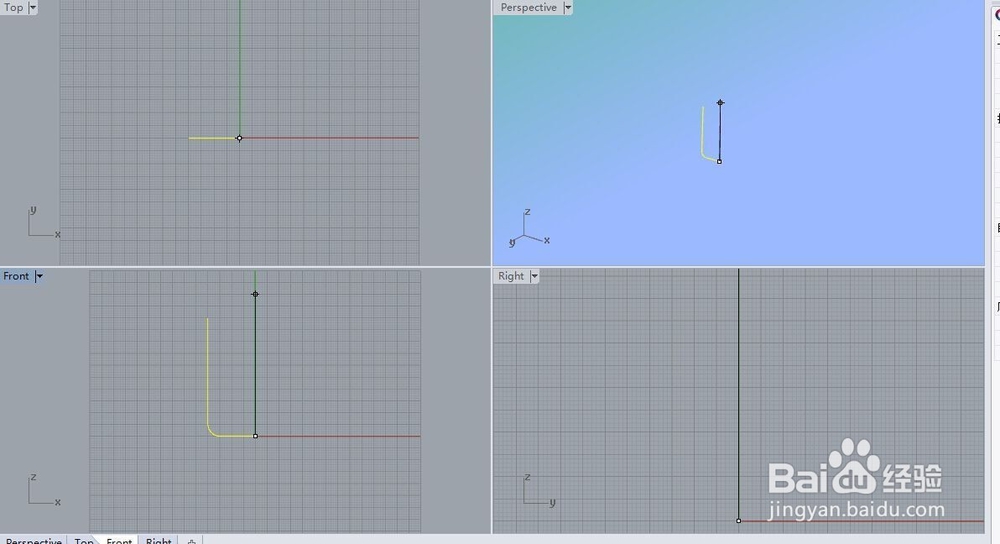Open the Front viewport dropdown arrow
This screenshot has height=544, width=1000.
[39, 276]
